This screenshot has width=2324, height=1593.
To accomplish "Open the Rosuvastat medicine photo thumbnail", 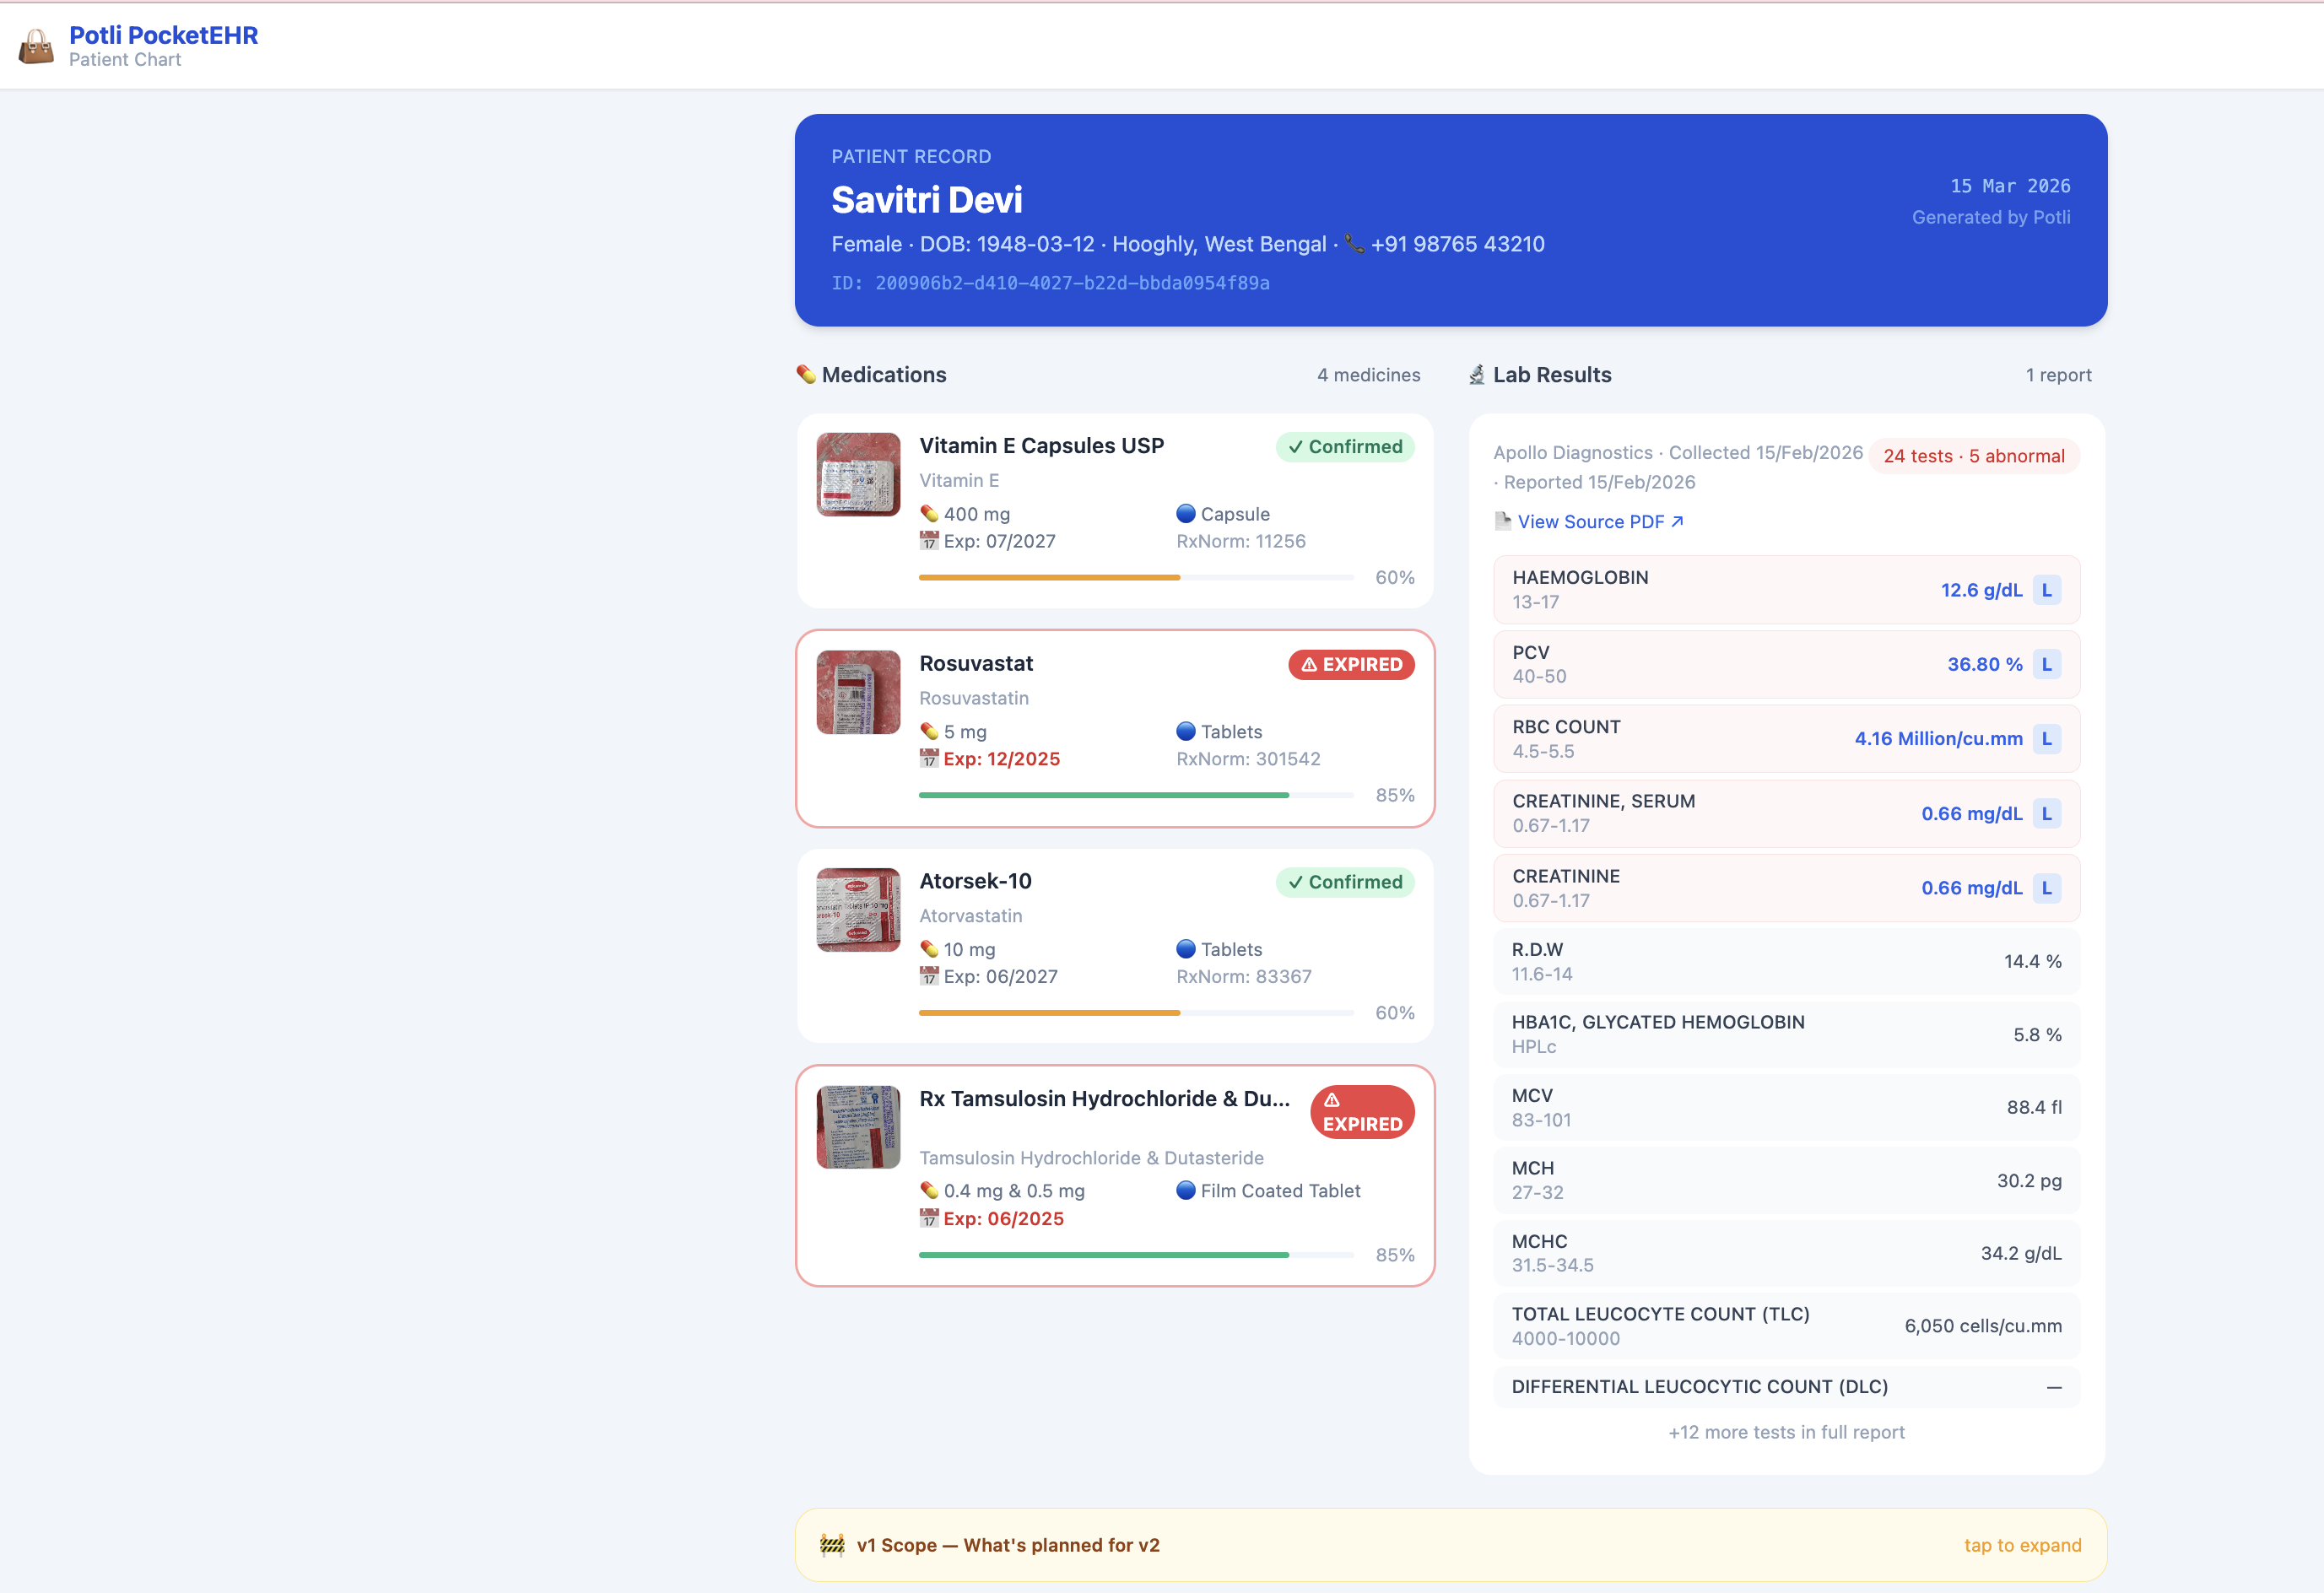I will point(858,692).
